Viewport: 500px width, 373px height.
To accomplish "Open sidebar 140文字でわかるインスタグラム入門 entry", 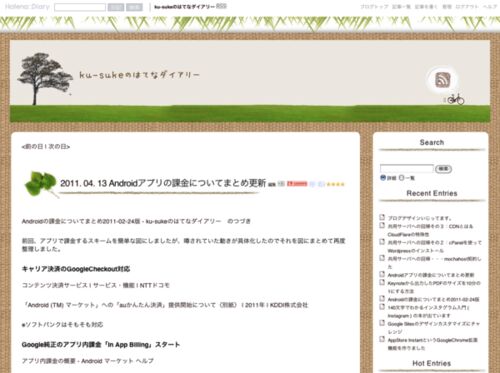I will coord(429,311).
